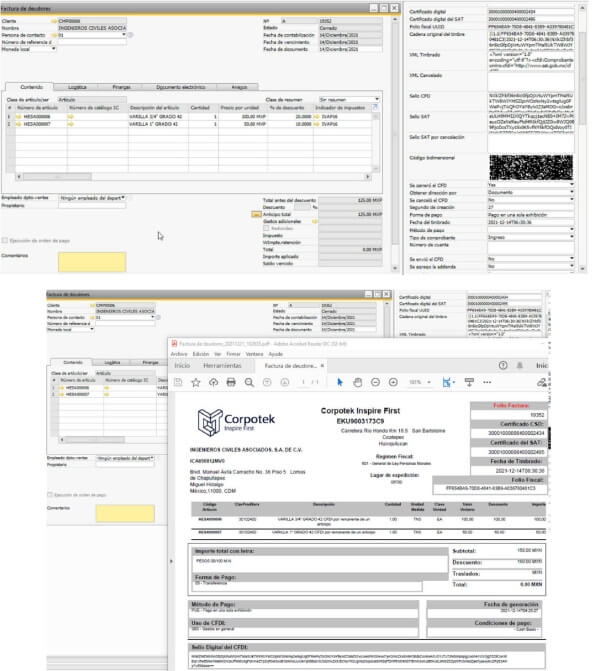Click tax code link arrow in first row
Viewport: 600px width, 671px height.
317,116
